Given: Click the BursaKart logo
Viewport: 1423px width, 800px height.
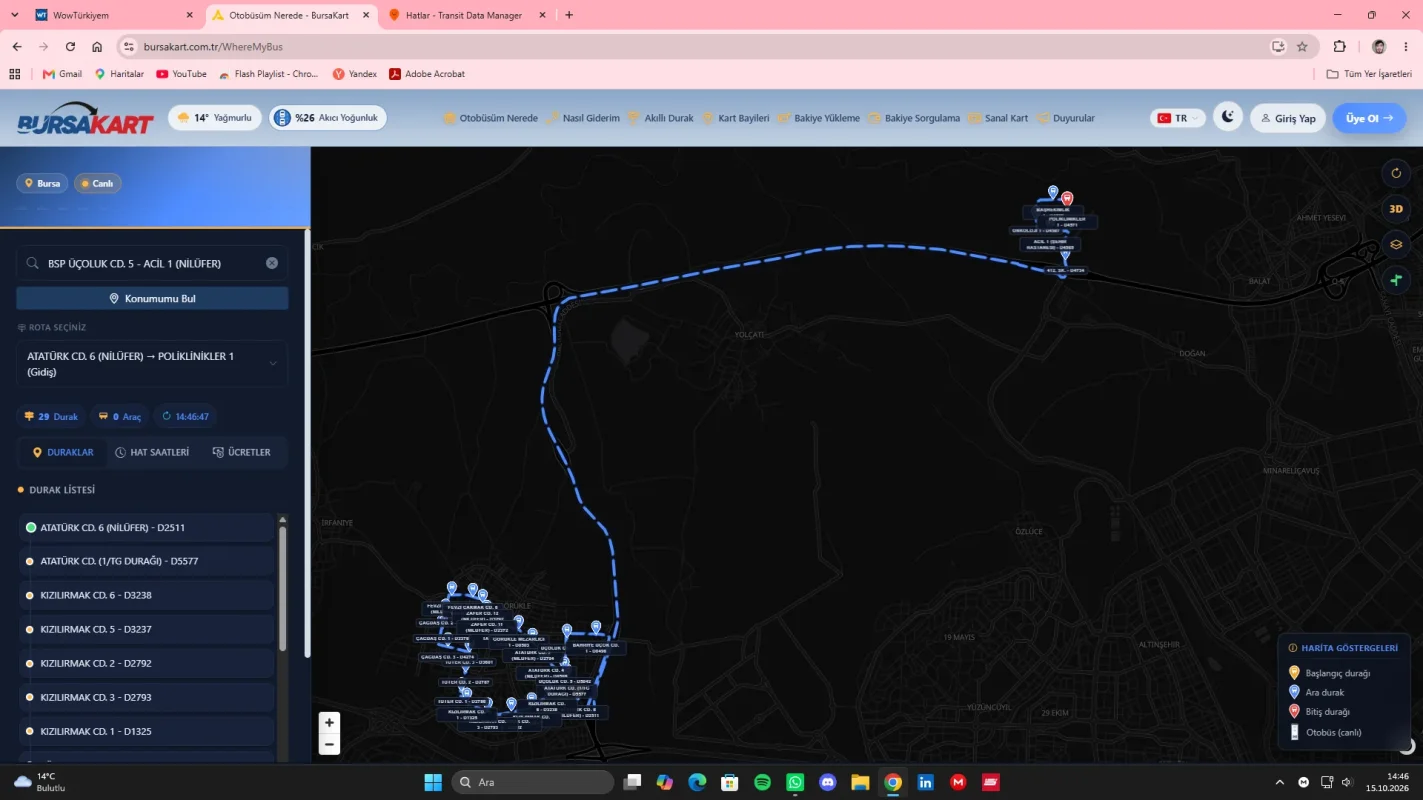Looking at the screenshot, I should tap(85, 118).
